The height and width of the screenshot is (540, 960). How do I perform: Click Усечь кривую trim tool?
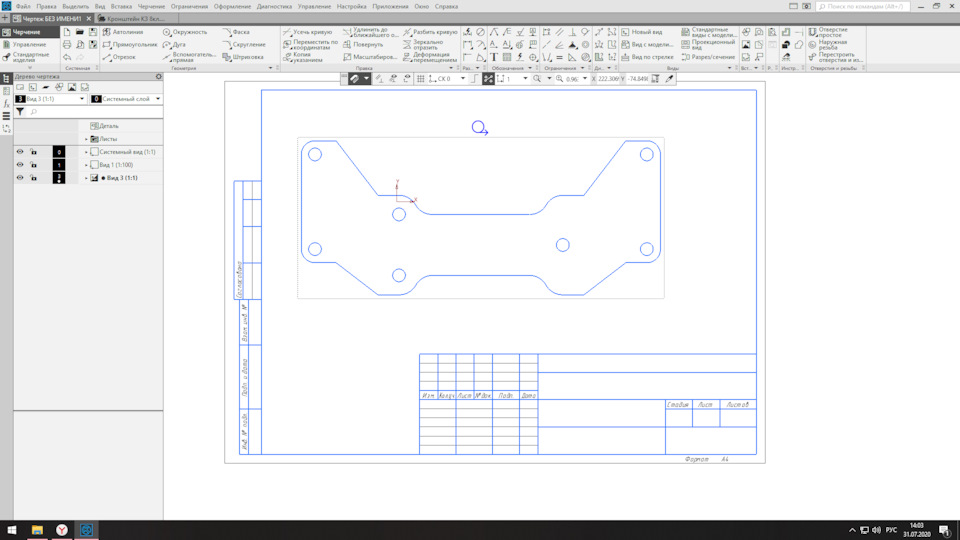307,32
